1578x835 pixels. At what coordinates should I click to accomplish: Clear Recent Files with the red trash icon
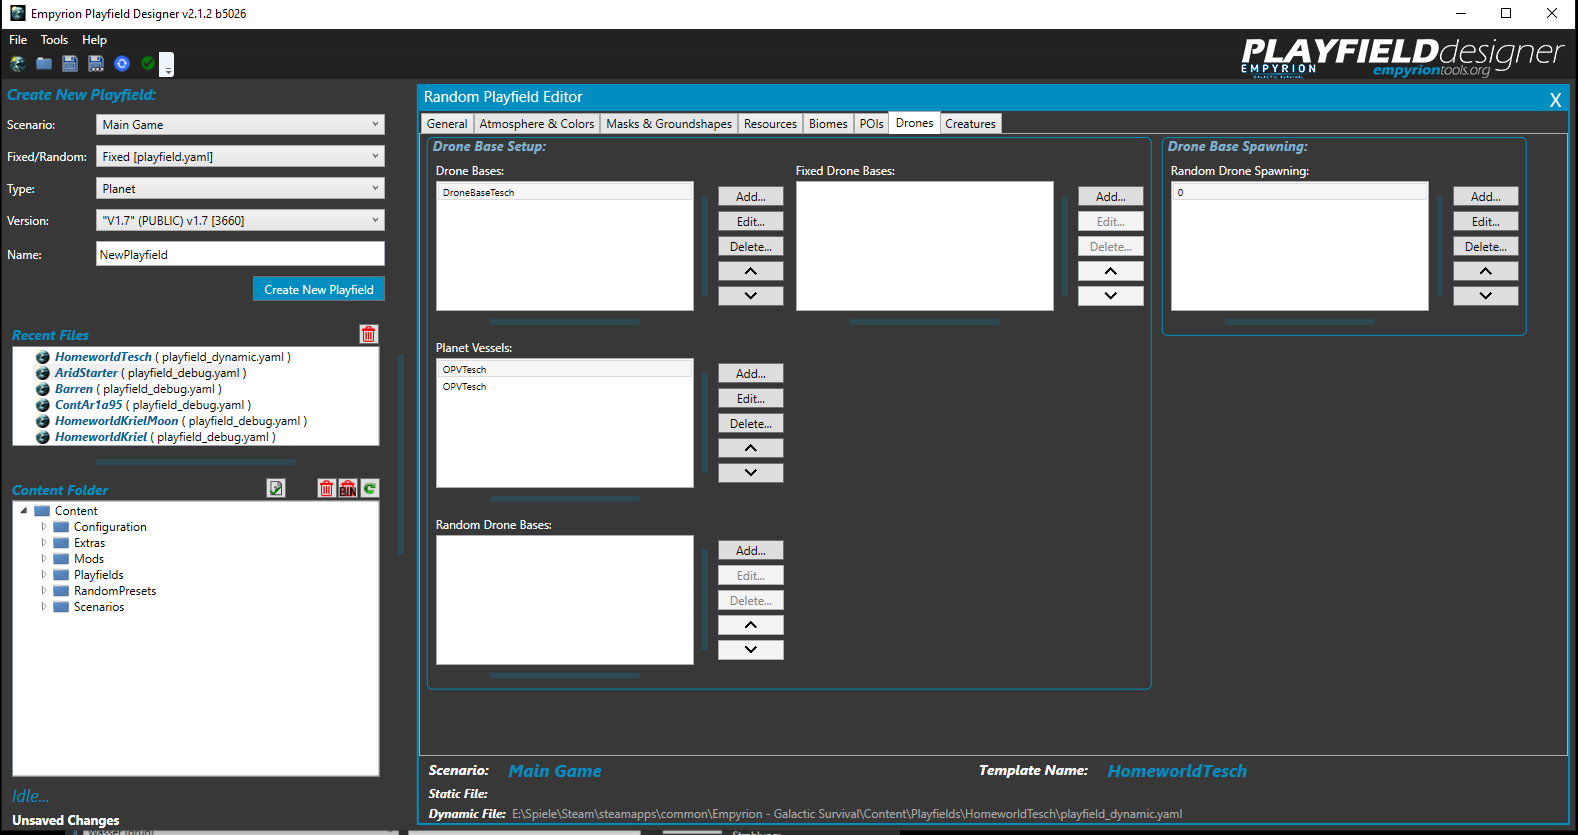coord(369,334)
